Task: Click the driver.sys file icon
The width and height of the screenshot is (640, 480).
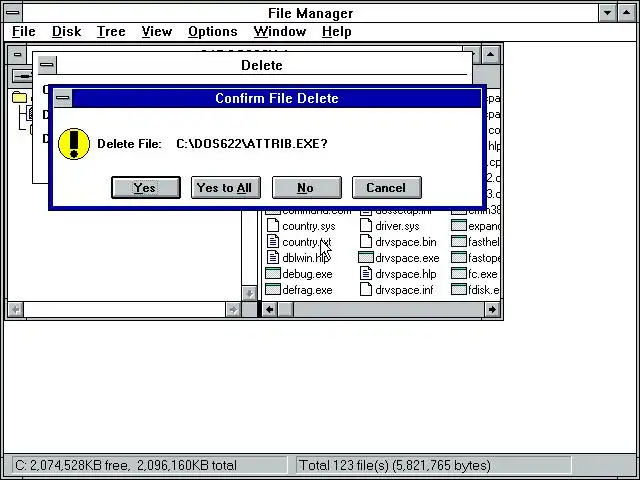Action: 366,225
